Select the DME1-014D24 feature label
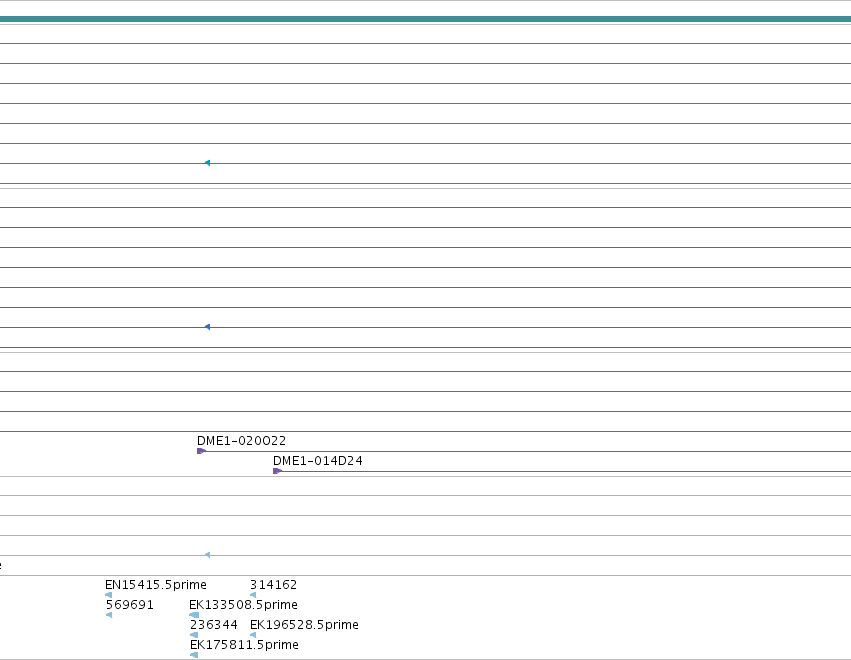The image size is (851, 660). (x=317, y=461)
